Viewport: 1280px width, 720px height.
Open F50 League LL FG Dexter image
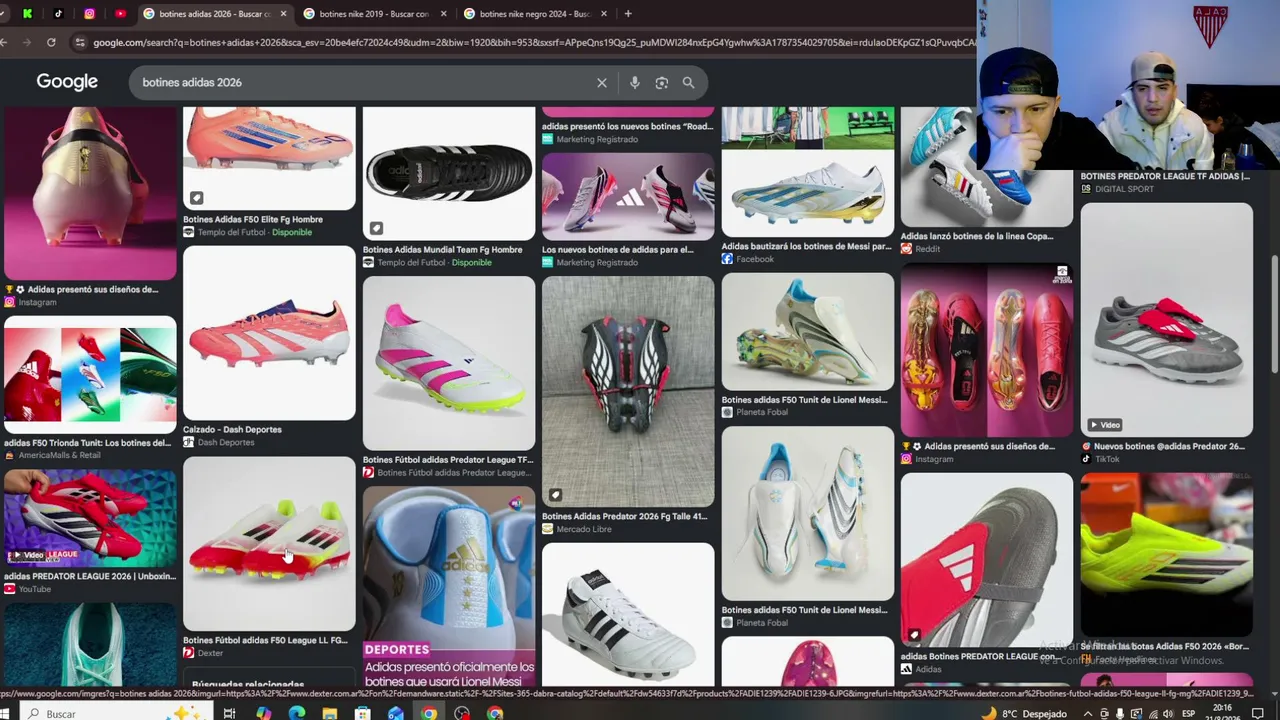(x=269, y=544)
